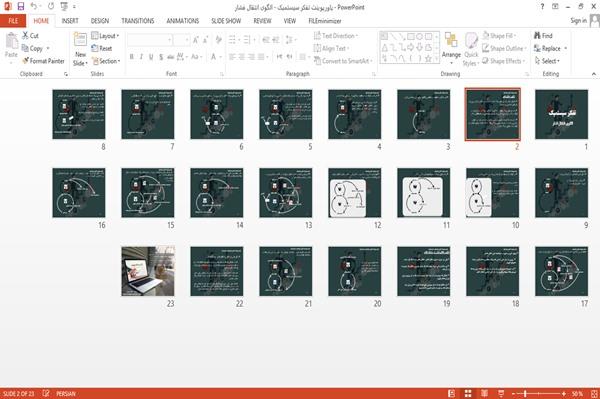This screenshot has height=399, width=600.
Task: Open PowerPoint Help question mark
Action: coord(542,7)
